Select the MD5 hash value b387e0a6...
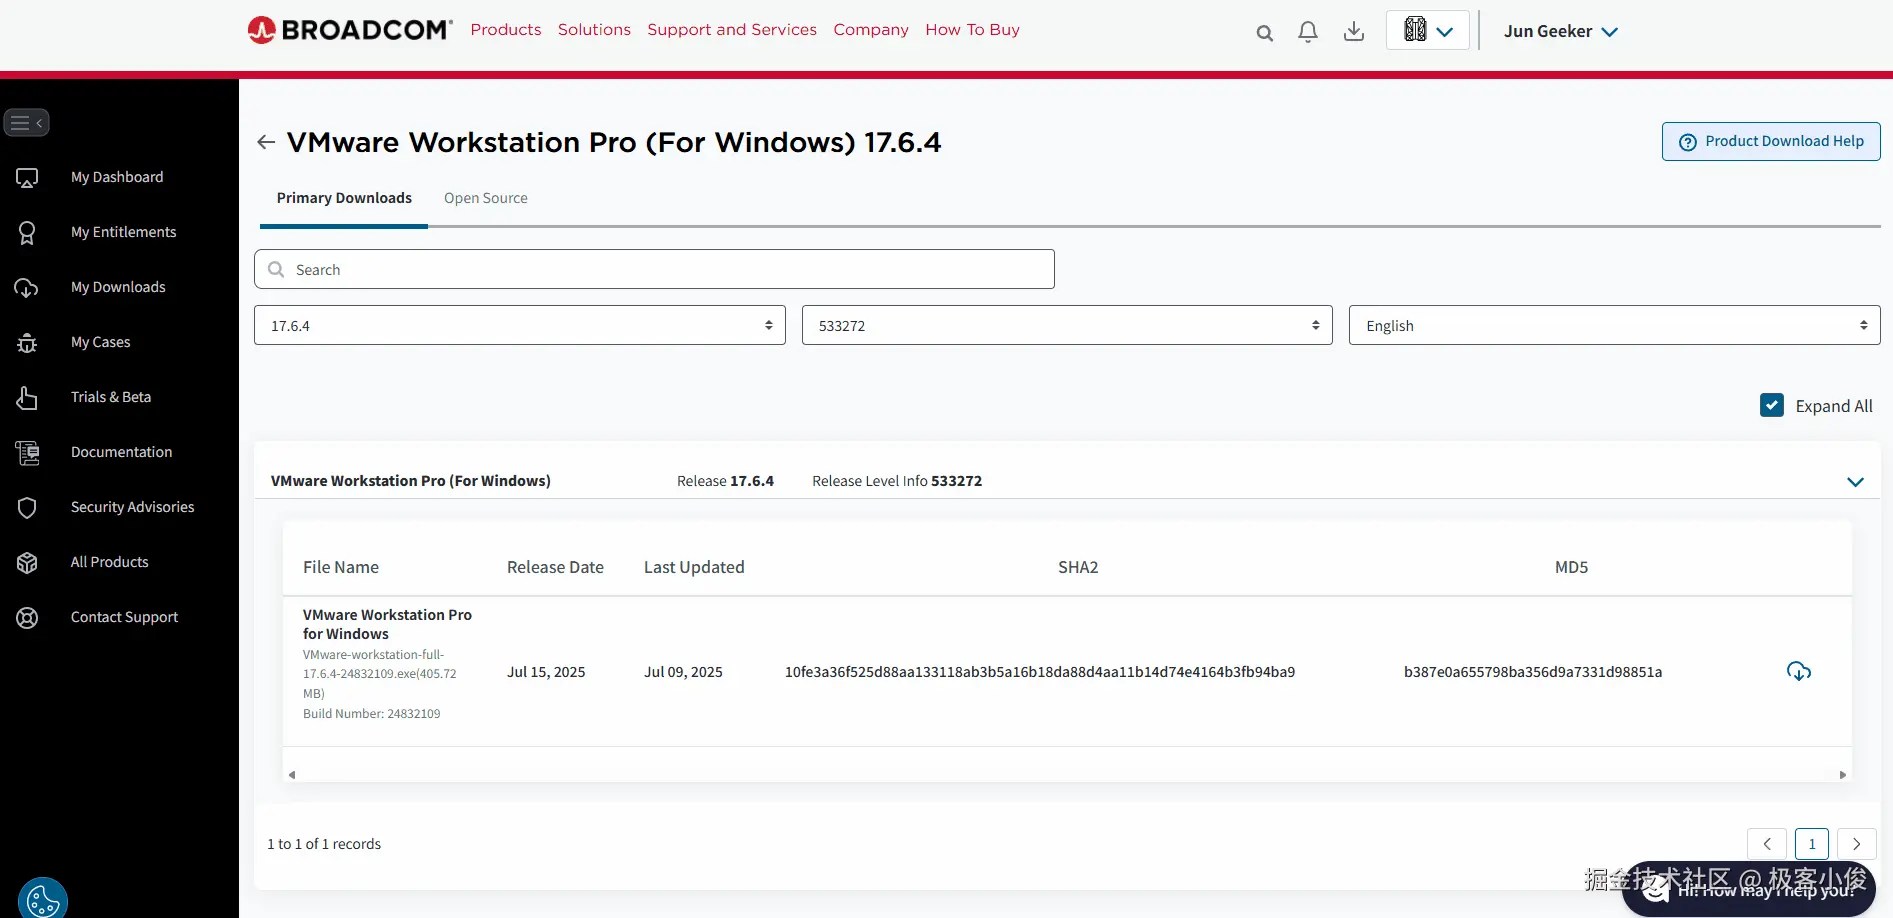1893x918 pixels. (x=1533, y=672)
